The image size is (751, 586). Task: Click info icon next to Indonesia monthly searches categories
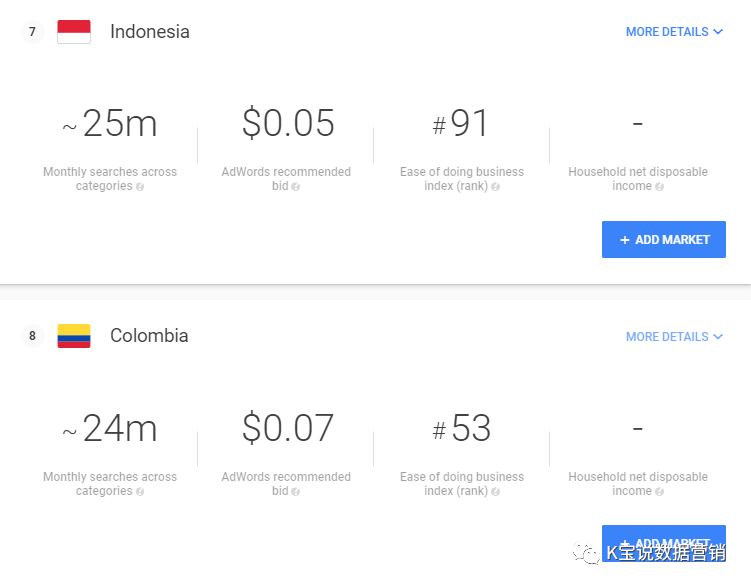click(140, 187)
